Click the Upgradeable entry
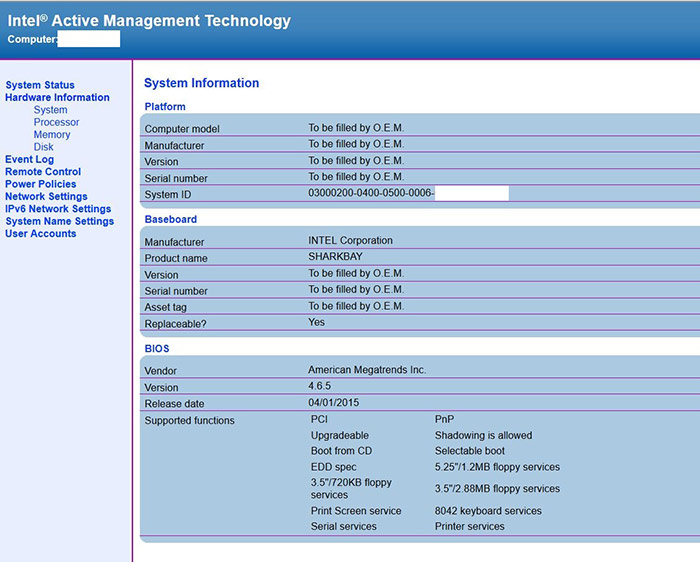 click(340, 435)
